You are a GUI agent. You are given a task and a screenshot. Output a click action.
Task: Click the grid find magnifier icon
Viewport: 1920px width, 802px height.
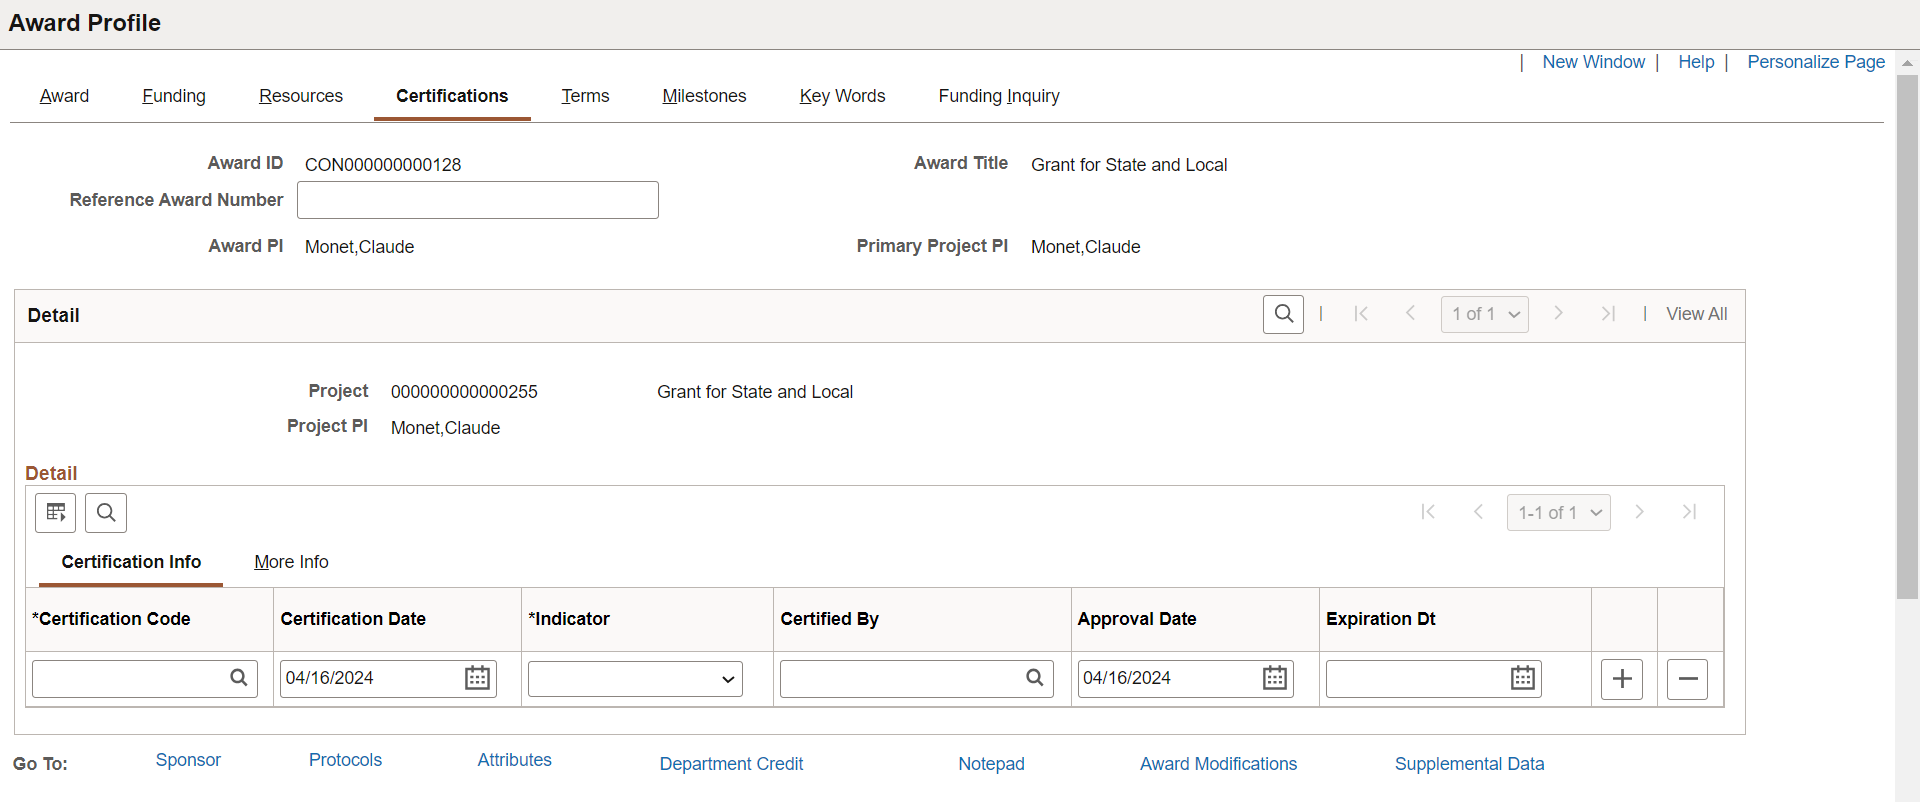106,513
